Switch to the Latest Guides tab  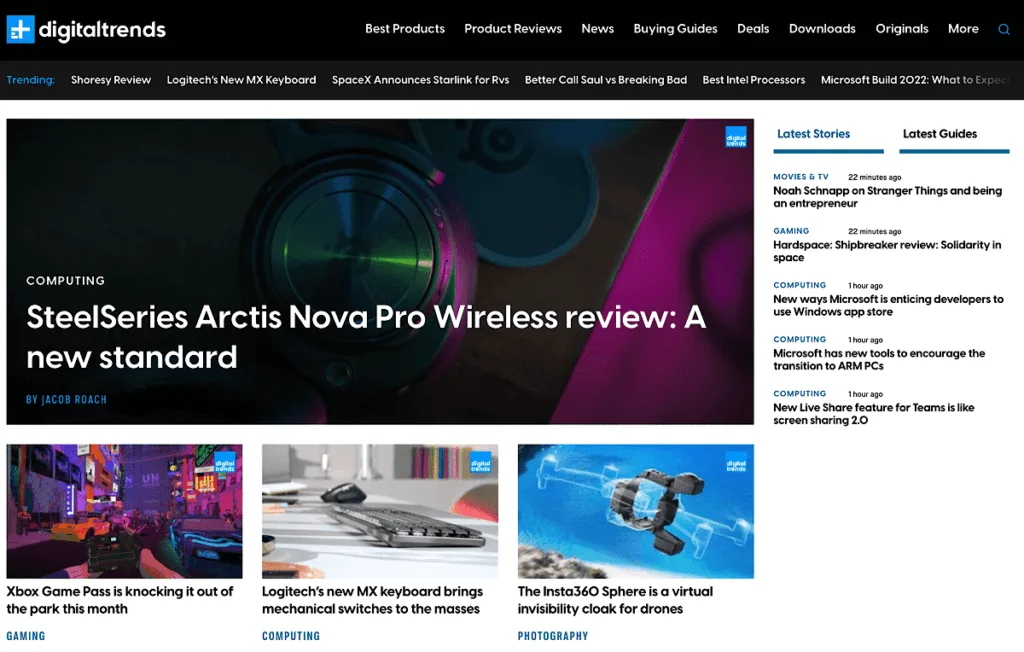[940, 134]
